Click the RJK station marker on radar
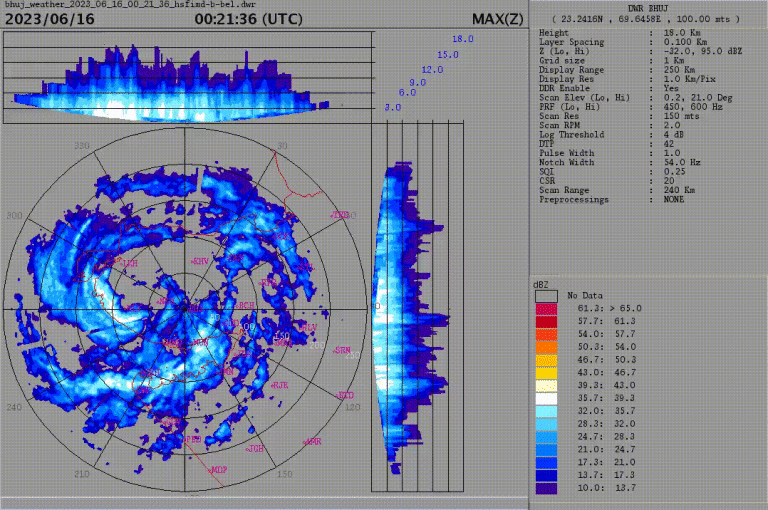 (x=279, y=385)
